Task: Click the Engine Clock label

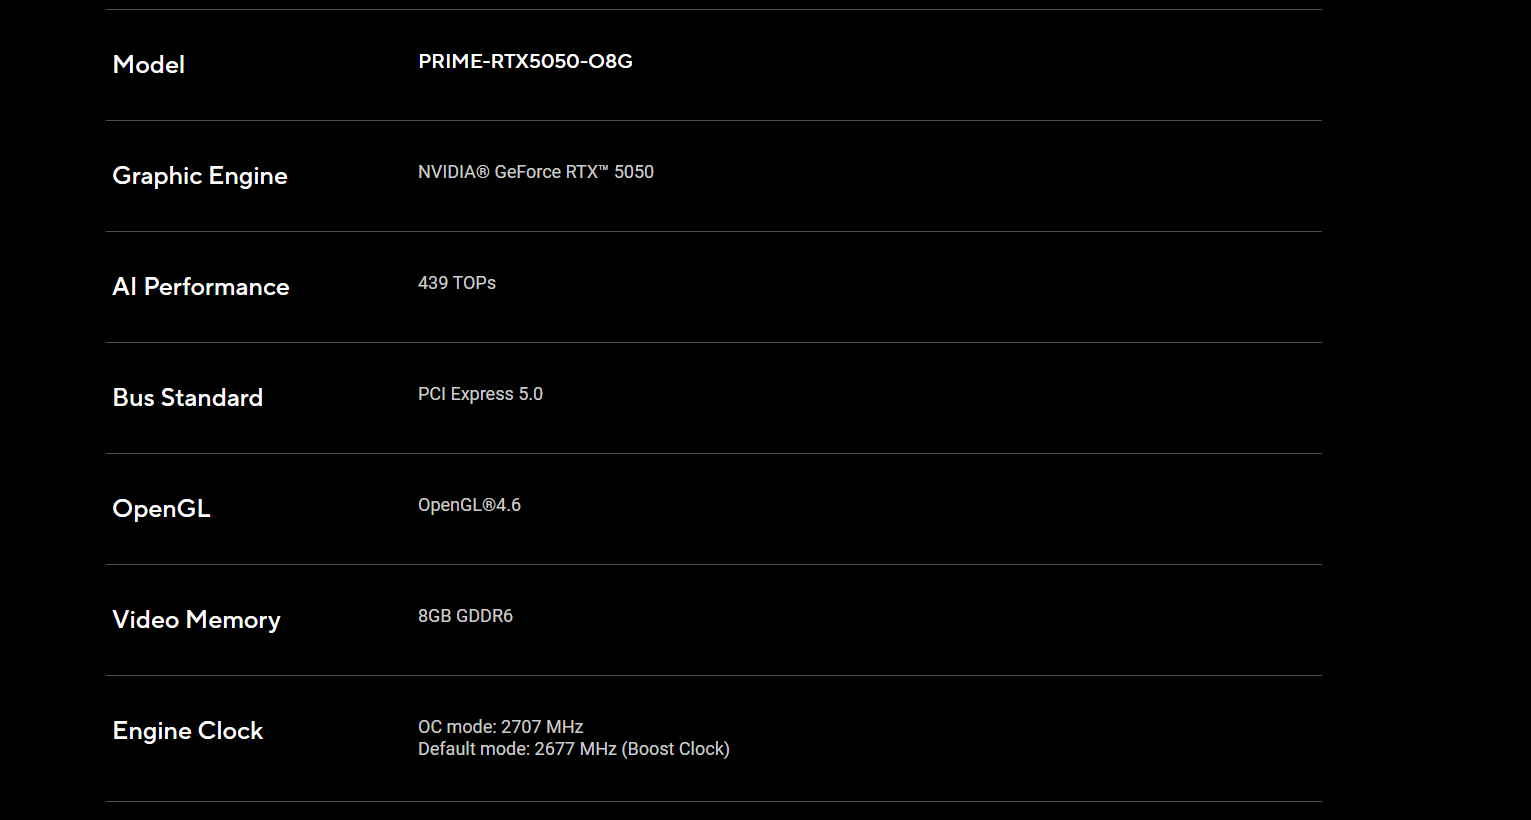Action: point(188,731)
